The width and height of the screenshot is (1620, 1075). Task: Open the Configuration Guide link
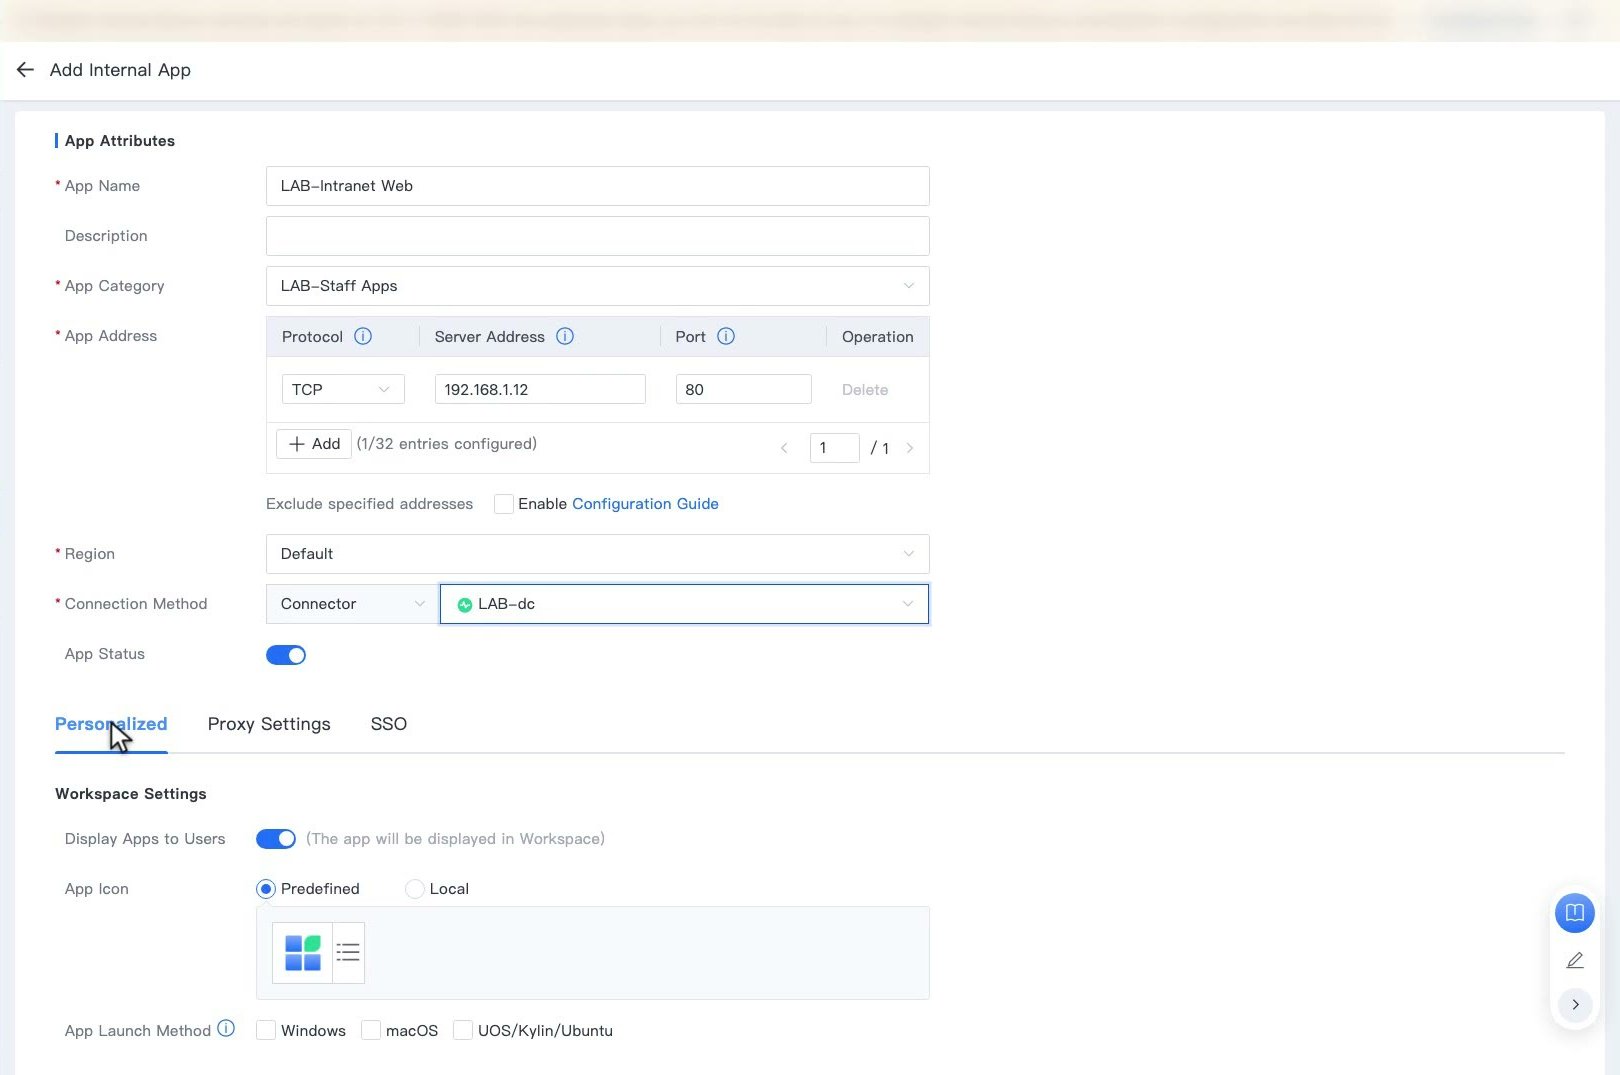pyautogui.click(x=645, y=504)
